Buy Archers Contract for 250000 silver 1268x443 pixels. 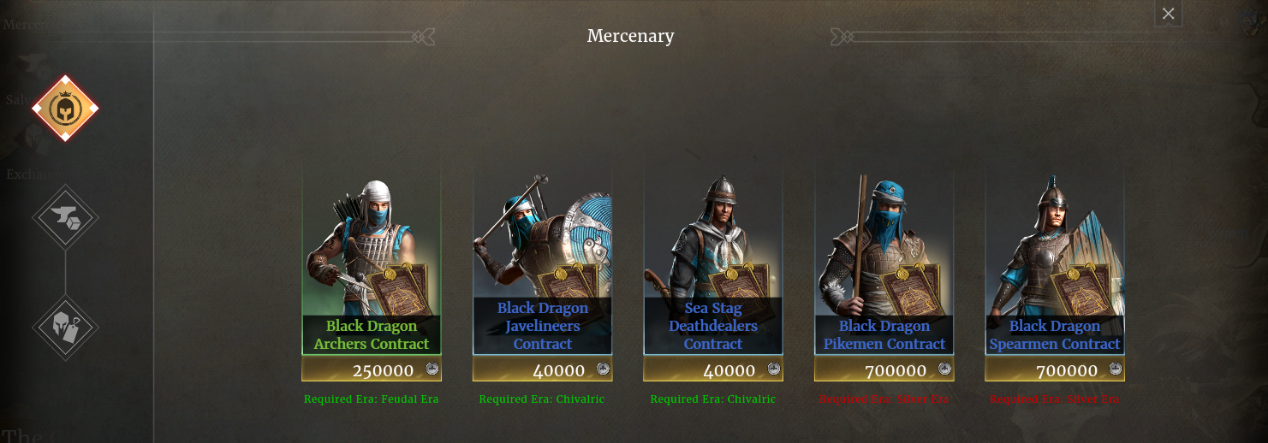point(371,370)
